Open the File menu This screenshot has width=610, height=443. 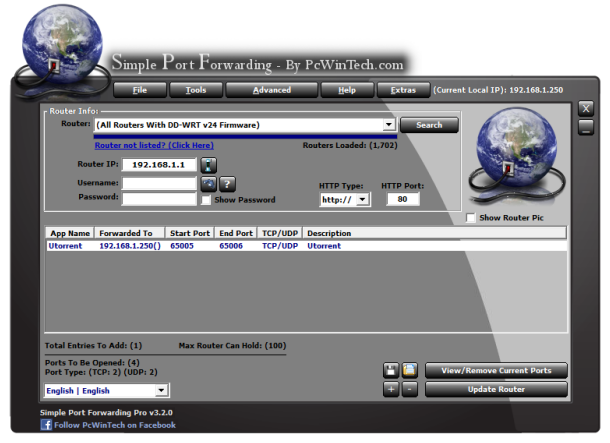pyautogui.click(x=140, y=90)
